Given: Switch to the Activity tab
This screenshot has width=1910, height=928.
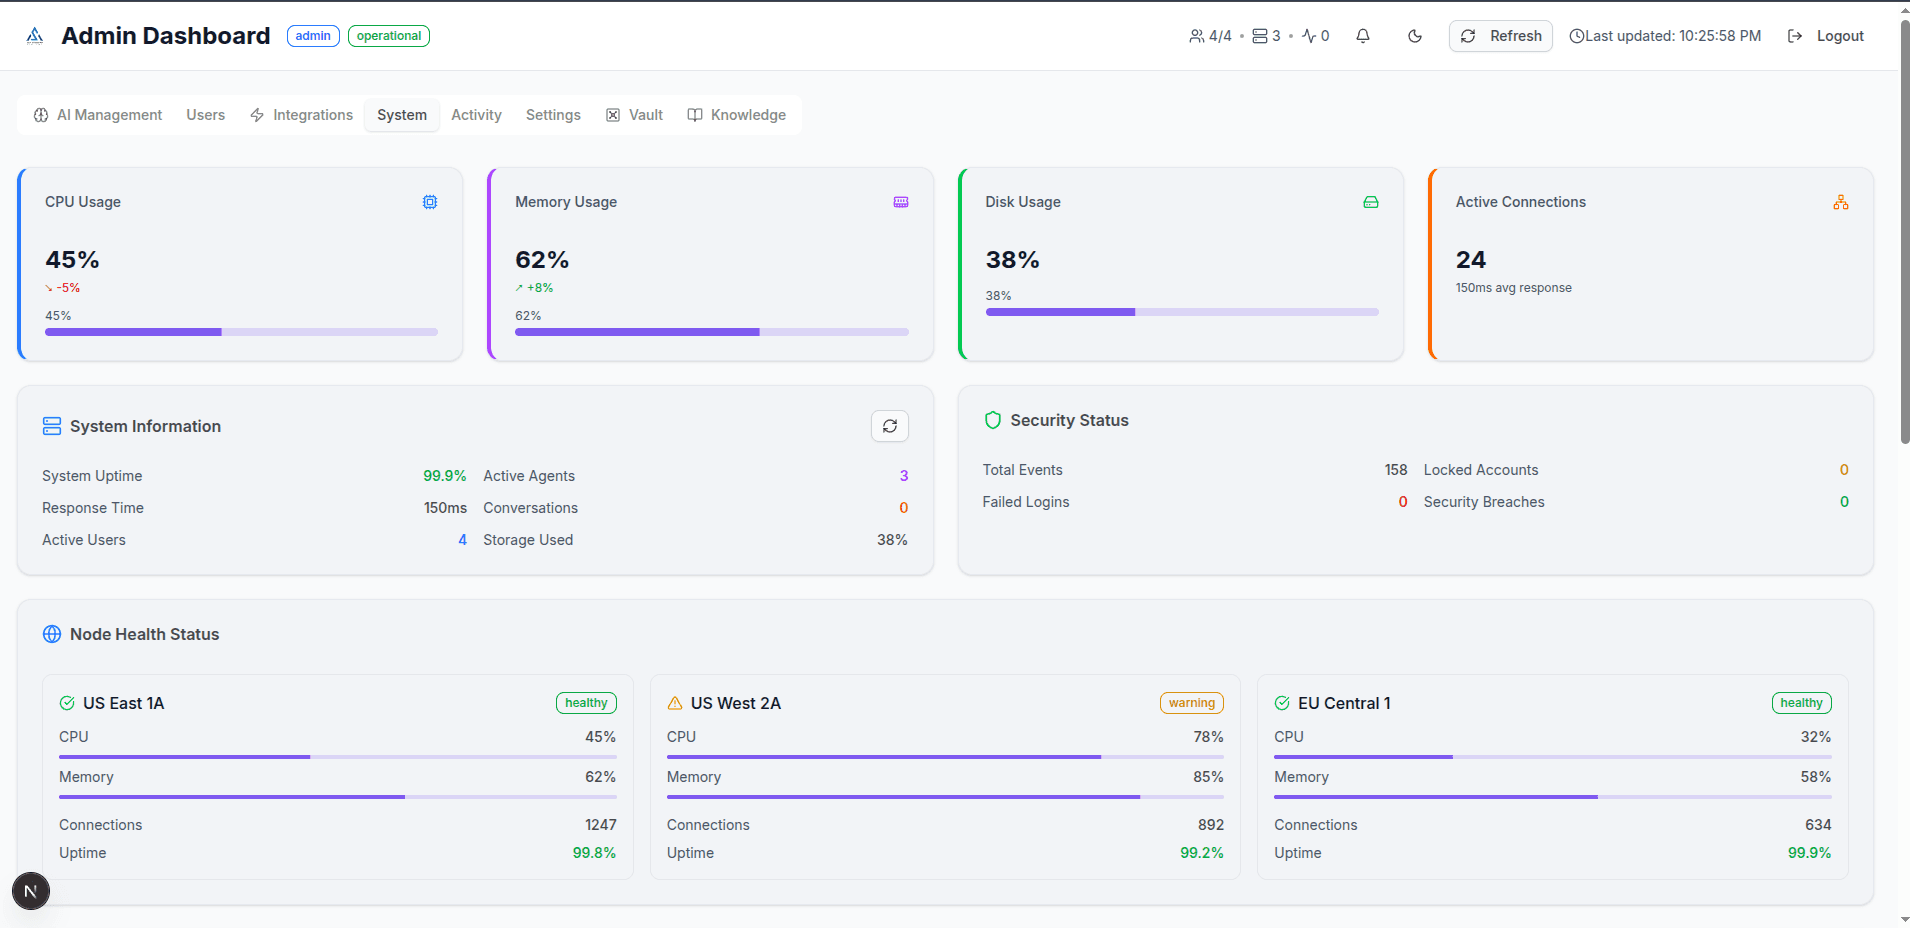Looking at the screenshot, I should click(x=476, y=115).
